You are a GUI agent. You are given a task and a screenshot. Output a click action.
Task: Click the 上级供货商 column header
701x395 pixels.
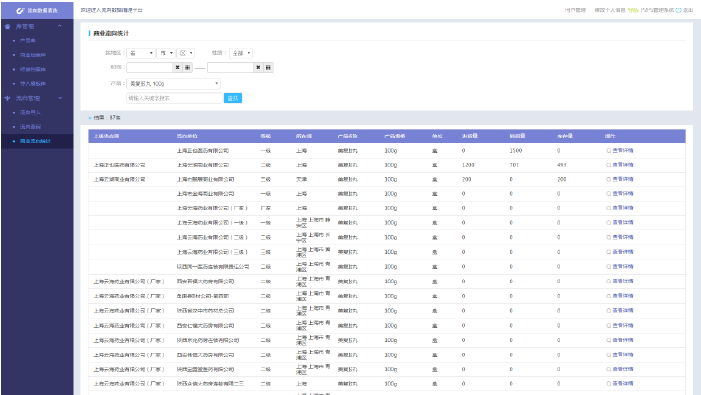click(106, 136)
